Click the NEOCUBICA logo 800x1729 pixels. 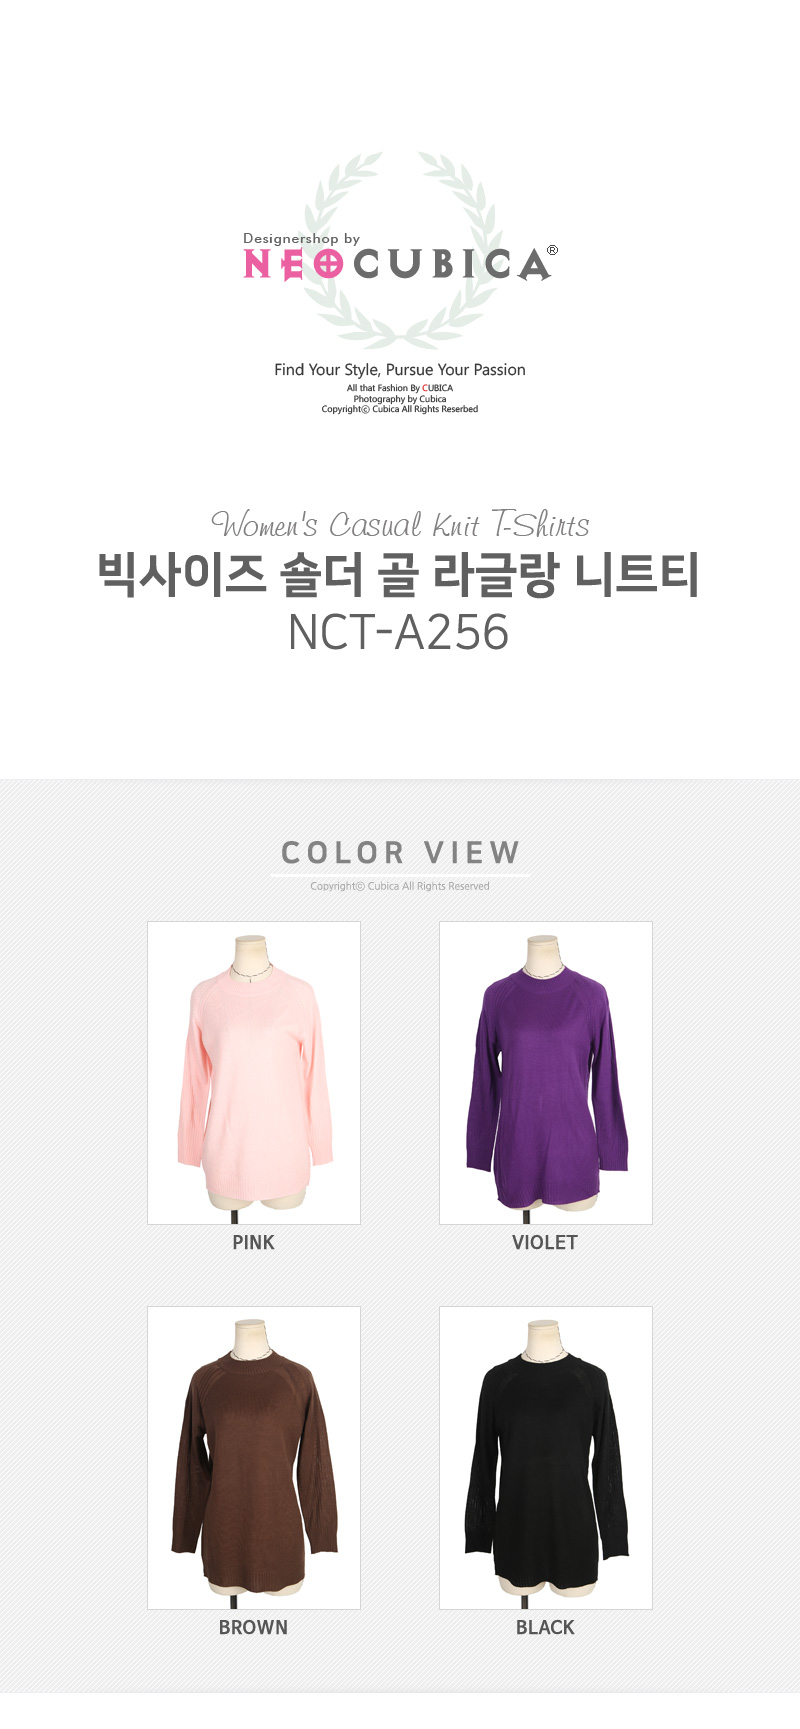pos(397,264)
